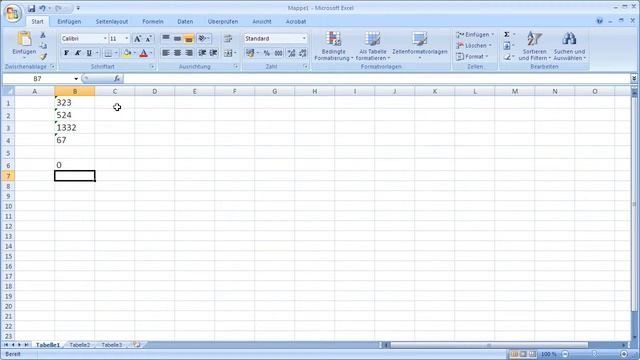
Task: Enable wrap text for the cell
Action: 228,38
